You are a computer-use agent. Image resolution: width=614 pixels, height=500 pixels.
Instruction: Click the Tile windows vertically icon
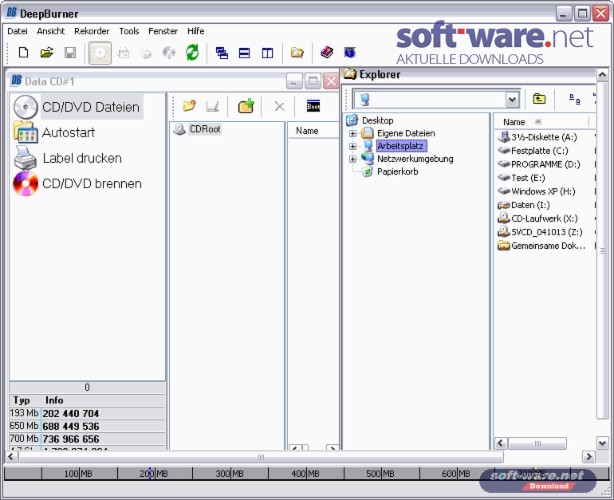click(x=267, y=53)
